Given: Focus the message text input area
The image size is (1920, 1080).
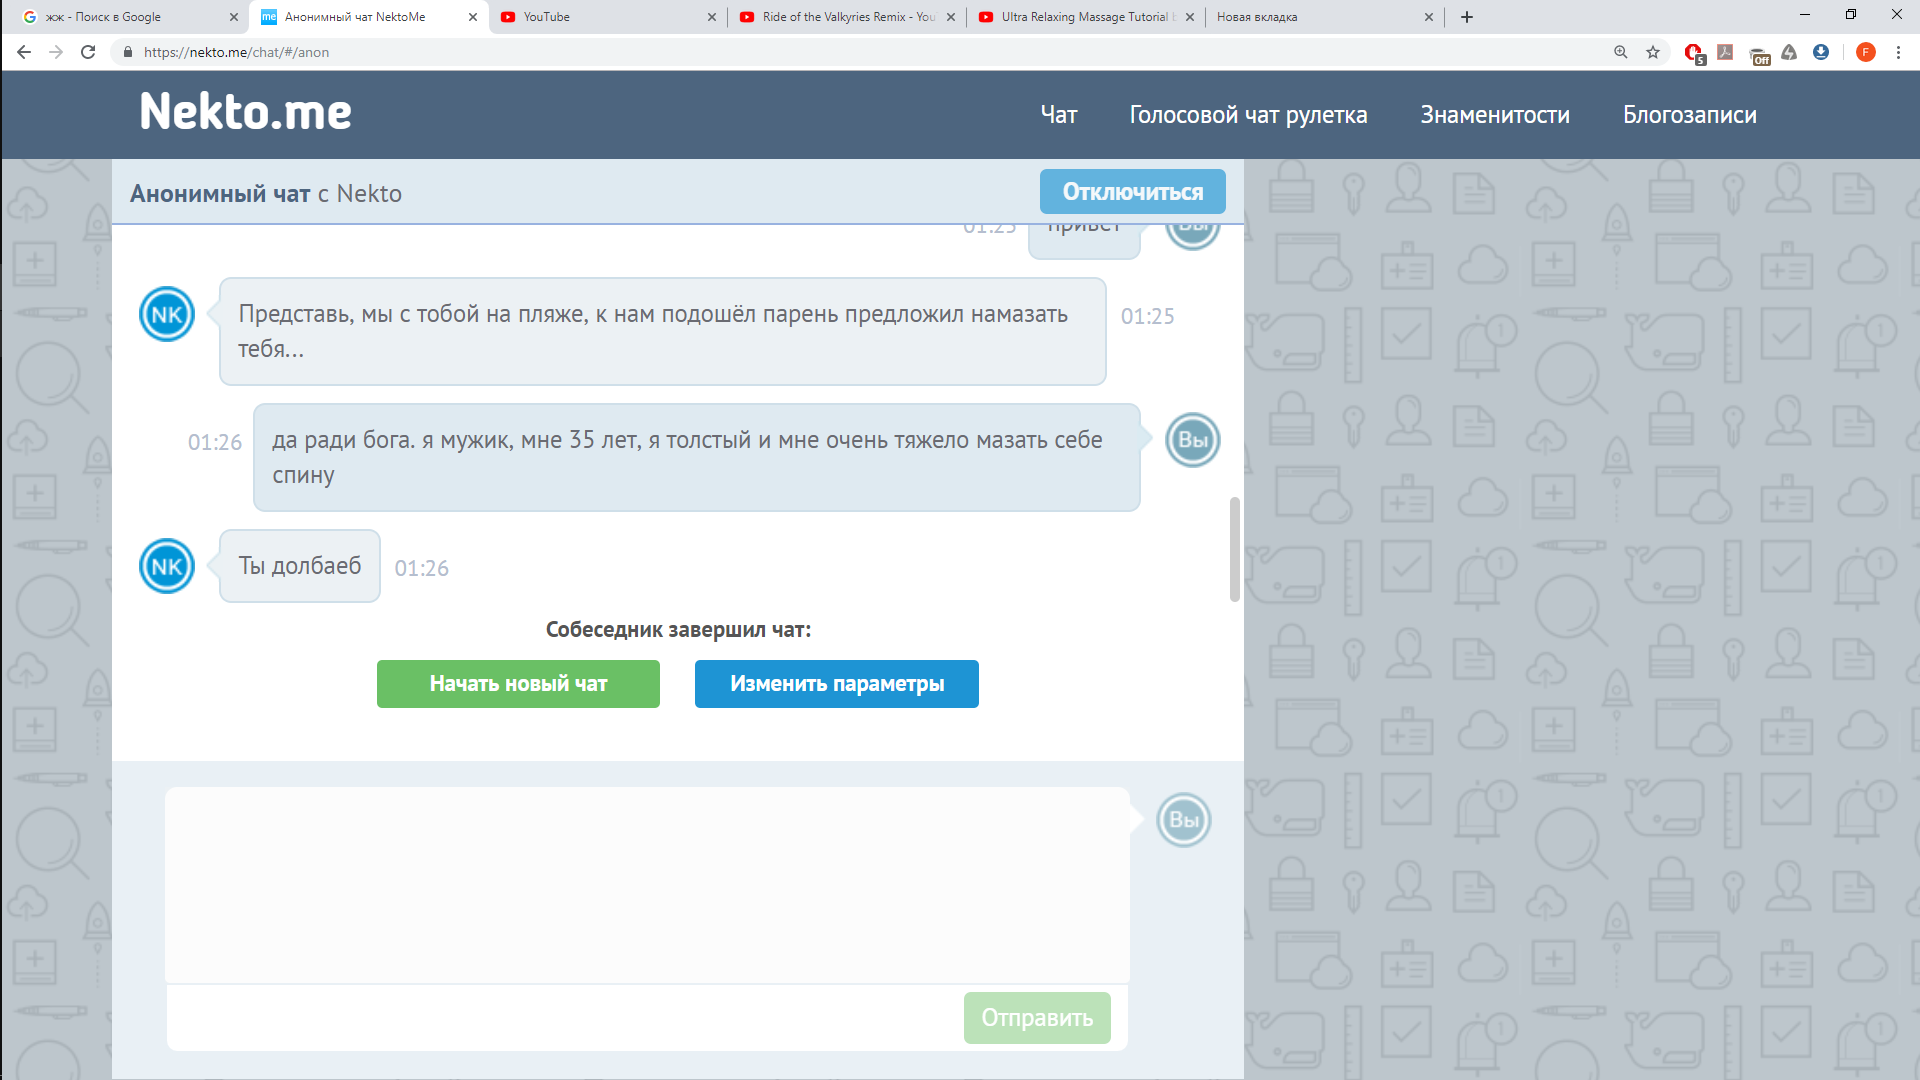Looking at the screenshot, I should click(x=647, y=885).
